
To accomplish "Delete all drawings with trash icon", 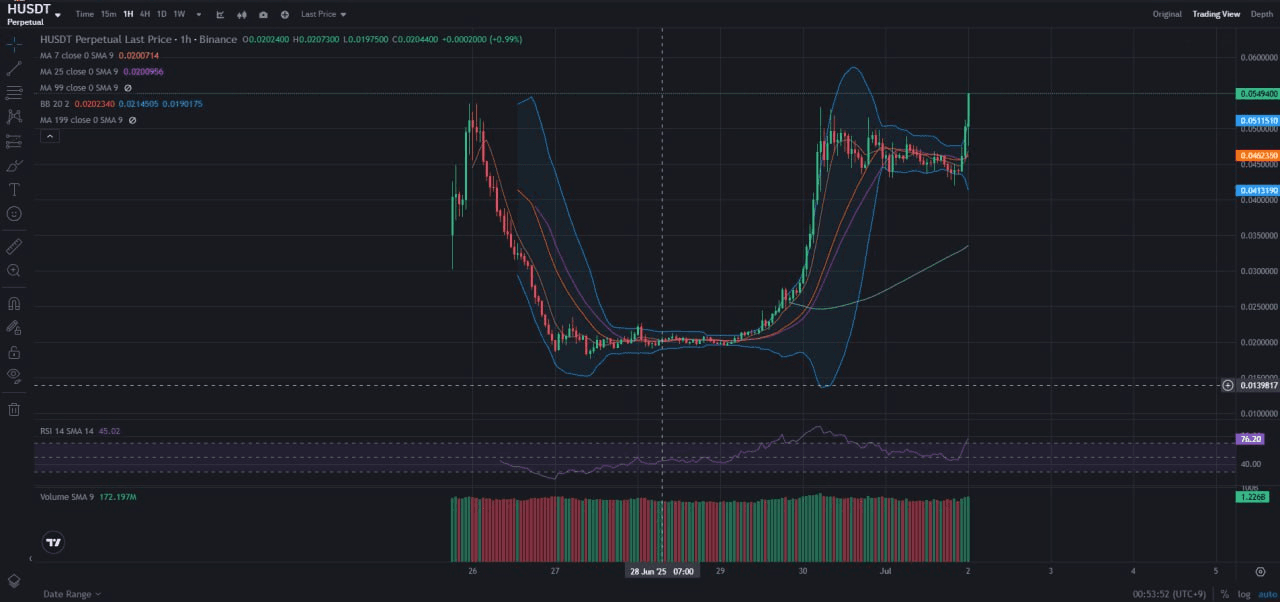I will 14,409.
